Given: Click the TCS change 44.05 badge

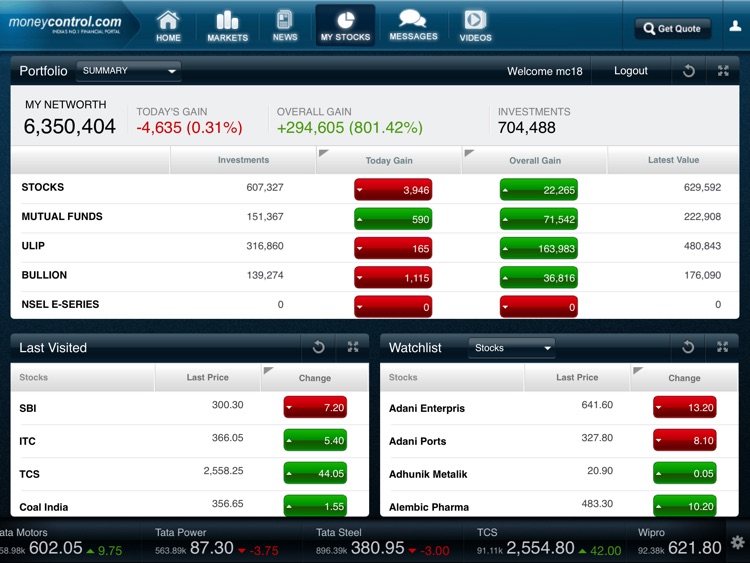Looking at the screenshot, I should 315,473.
